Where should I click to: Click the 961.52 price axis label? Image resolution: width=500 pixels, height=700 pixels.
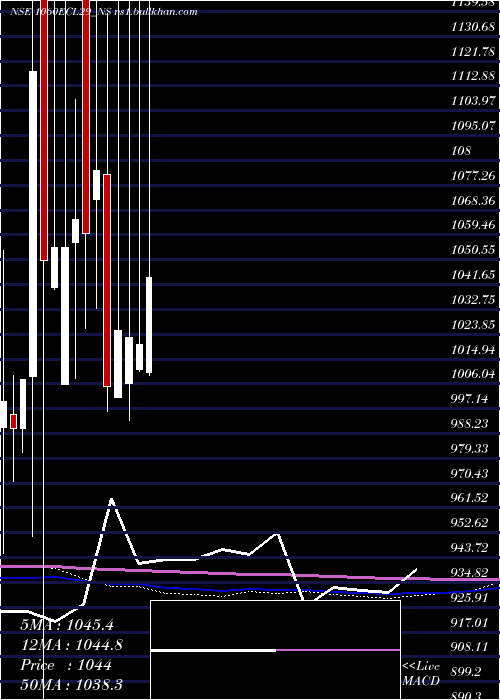pos(470,498)
